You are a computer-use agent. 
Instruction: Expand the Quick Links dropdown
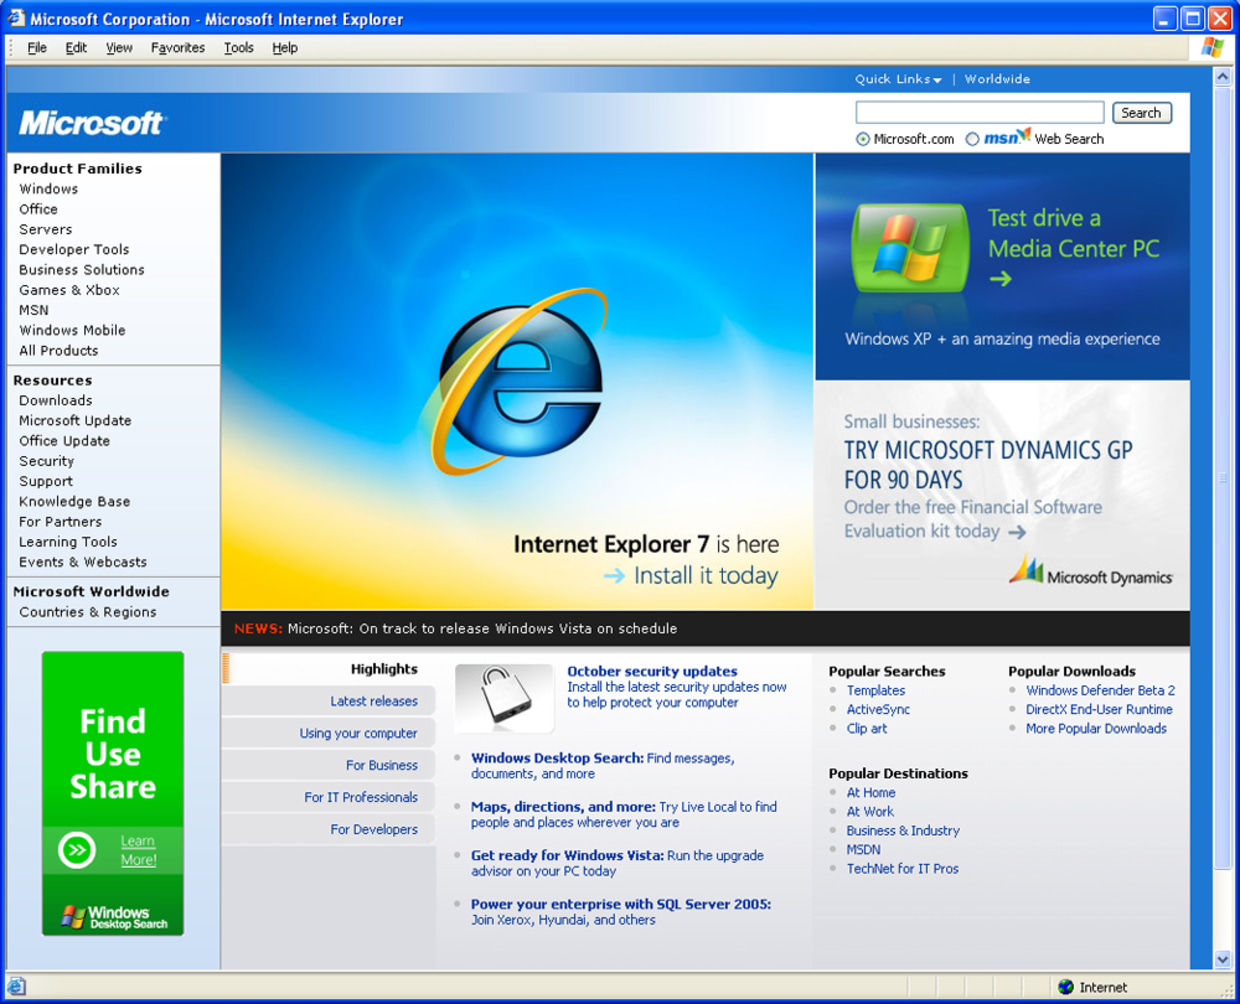897,79
